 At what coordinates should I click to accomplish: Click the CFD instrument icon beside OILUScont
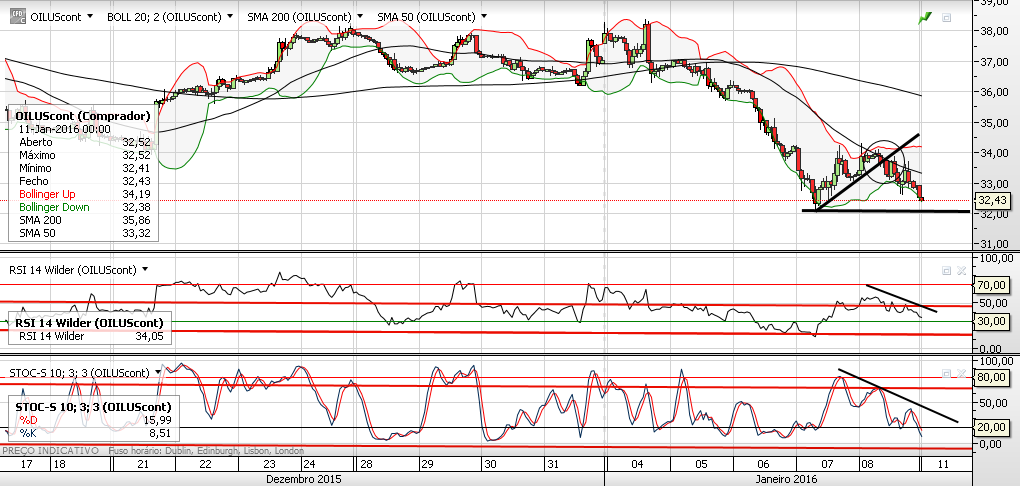[x=18, y=16]
